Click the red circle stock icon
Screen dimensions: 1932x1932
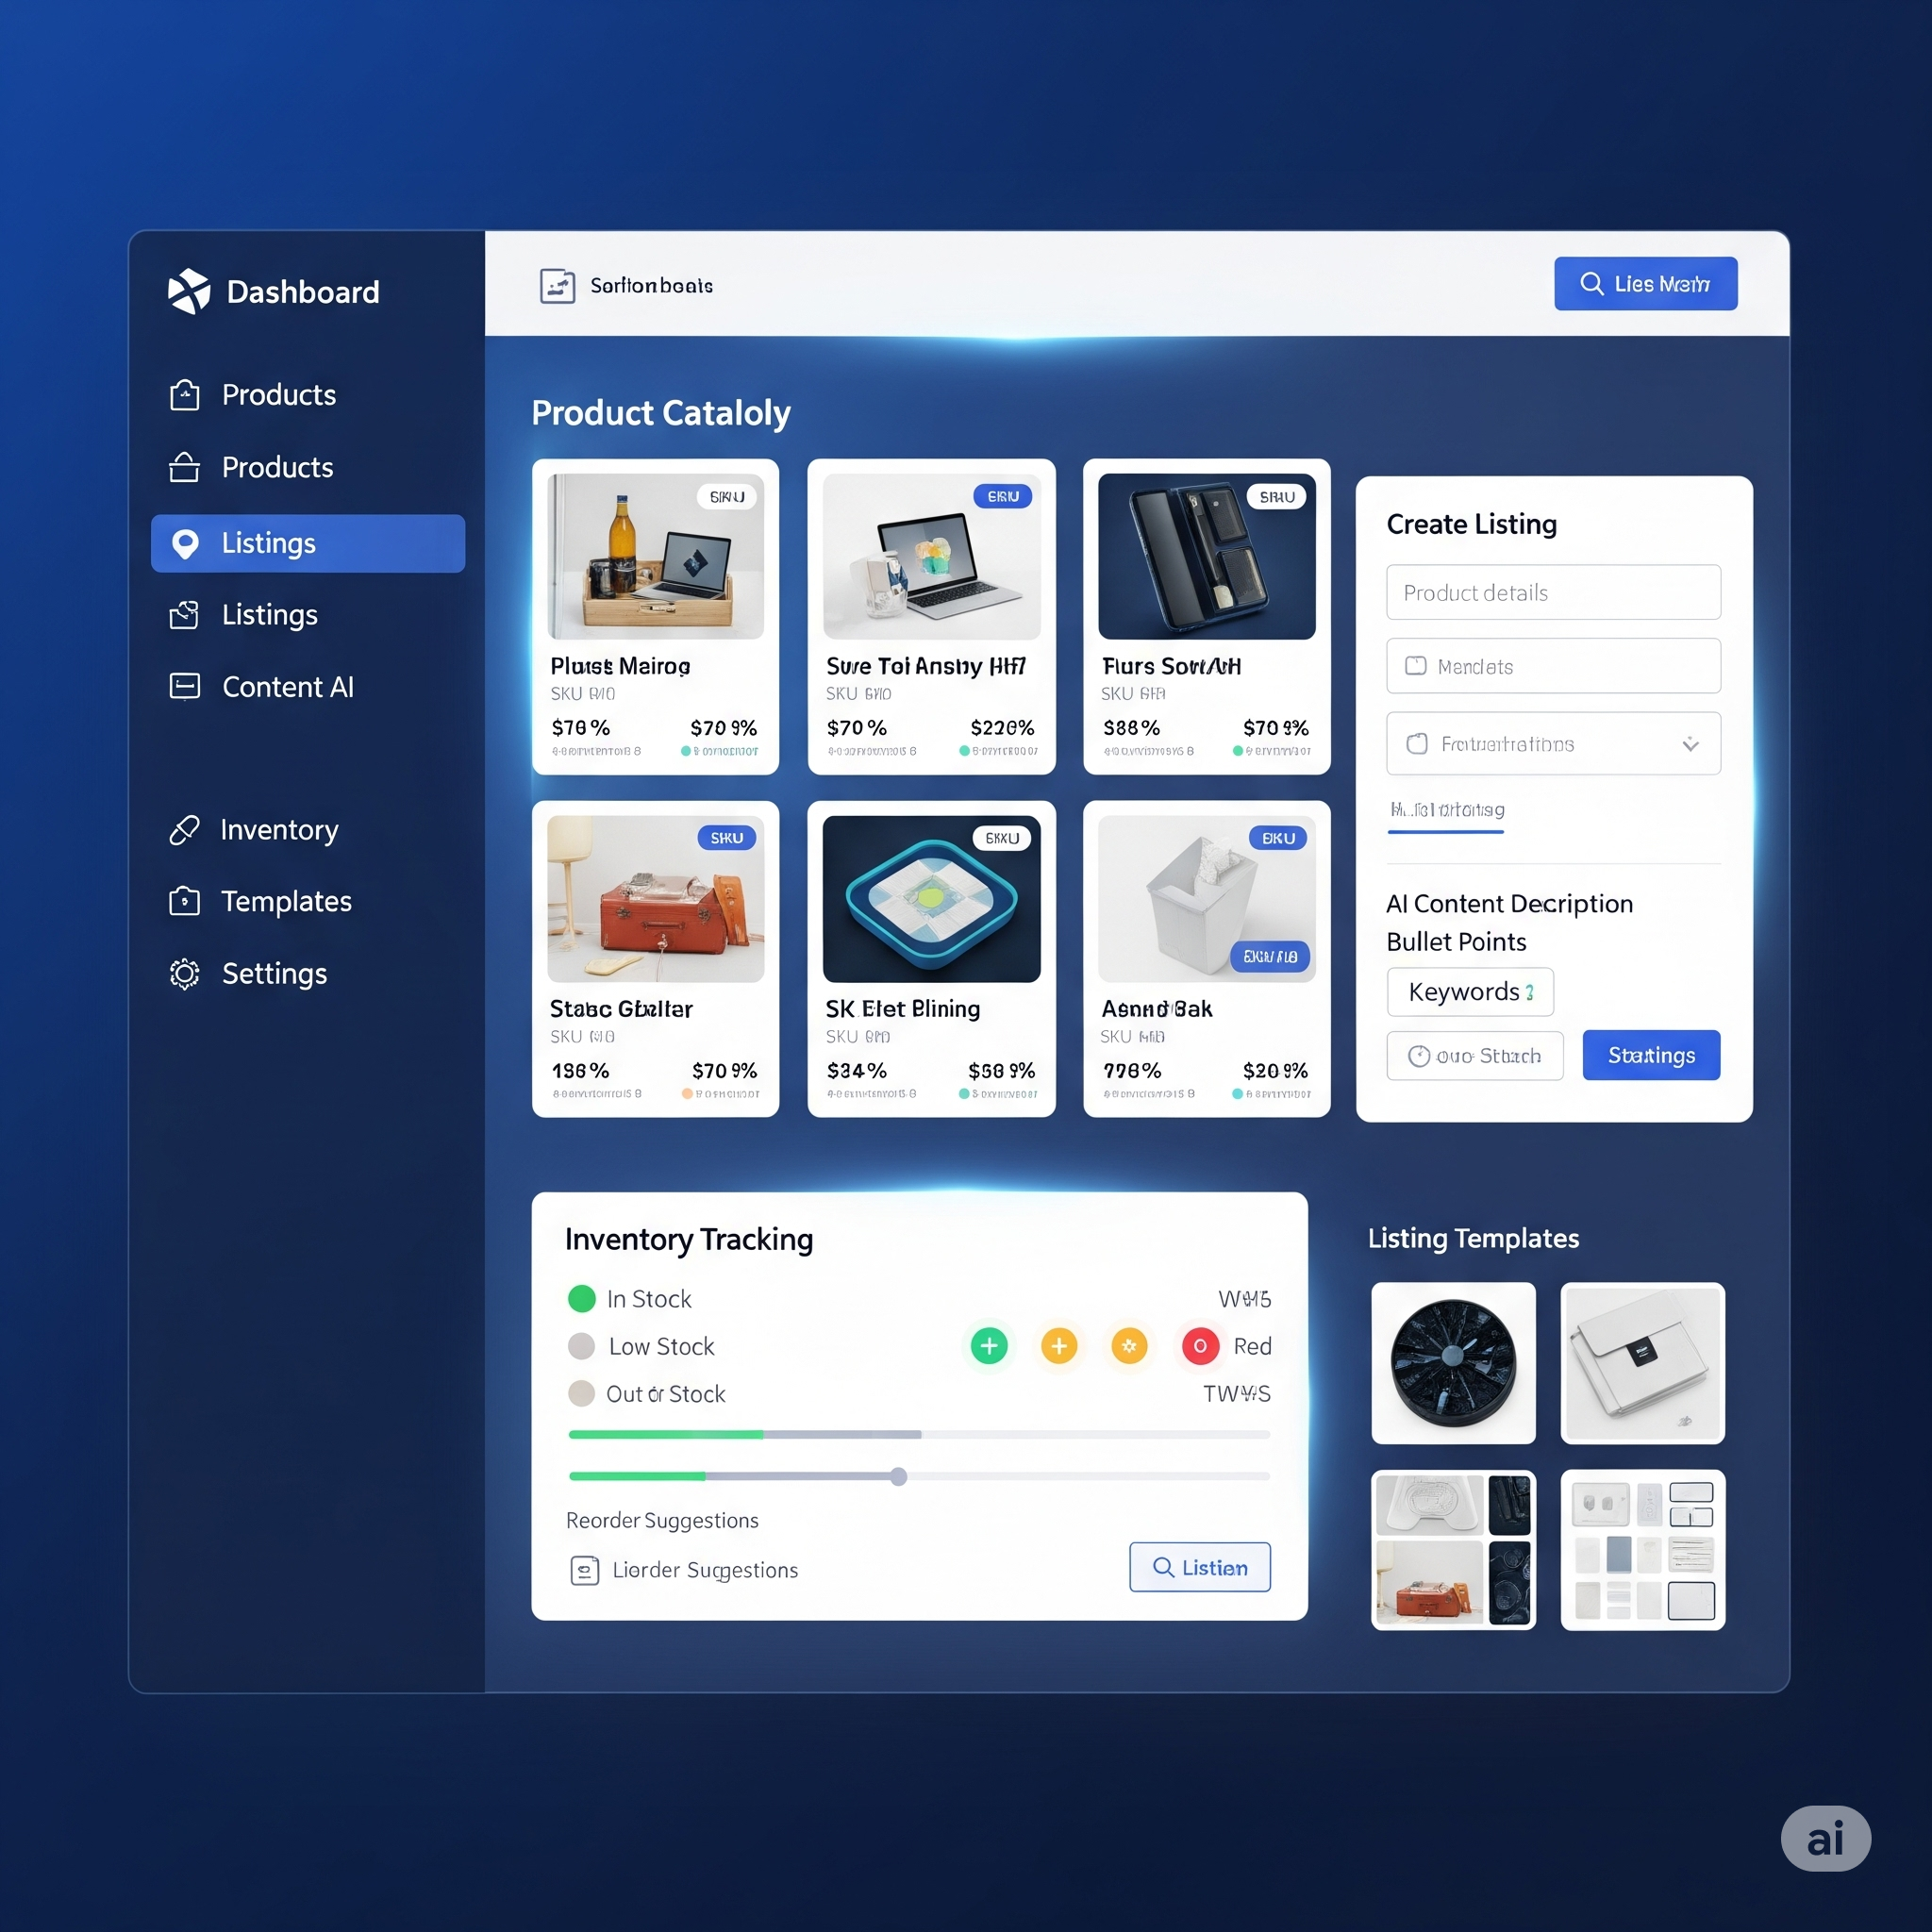(1199, 1346)
